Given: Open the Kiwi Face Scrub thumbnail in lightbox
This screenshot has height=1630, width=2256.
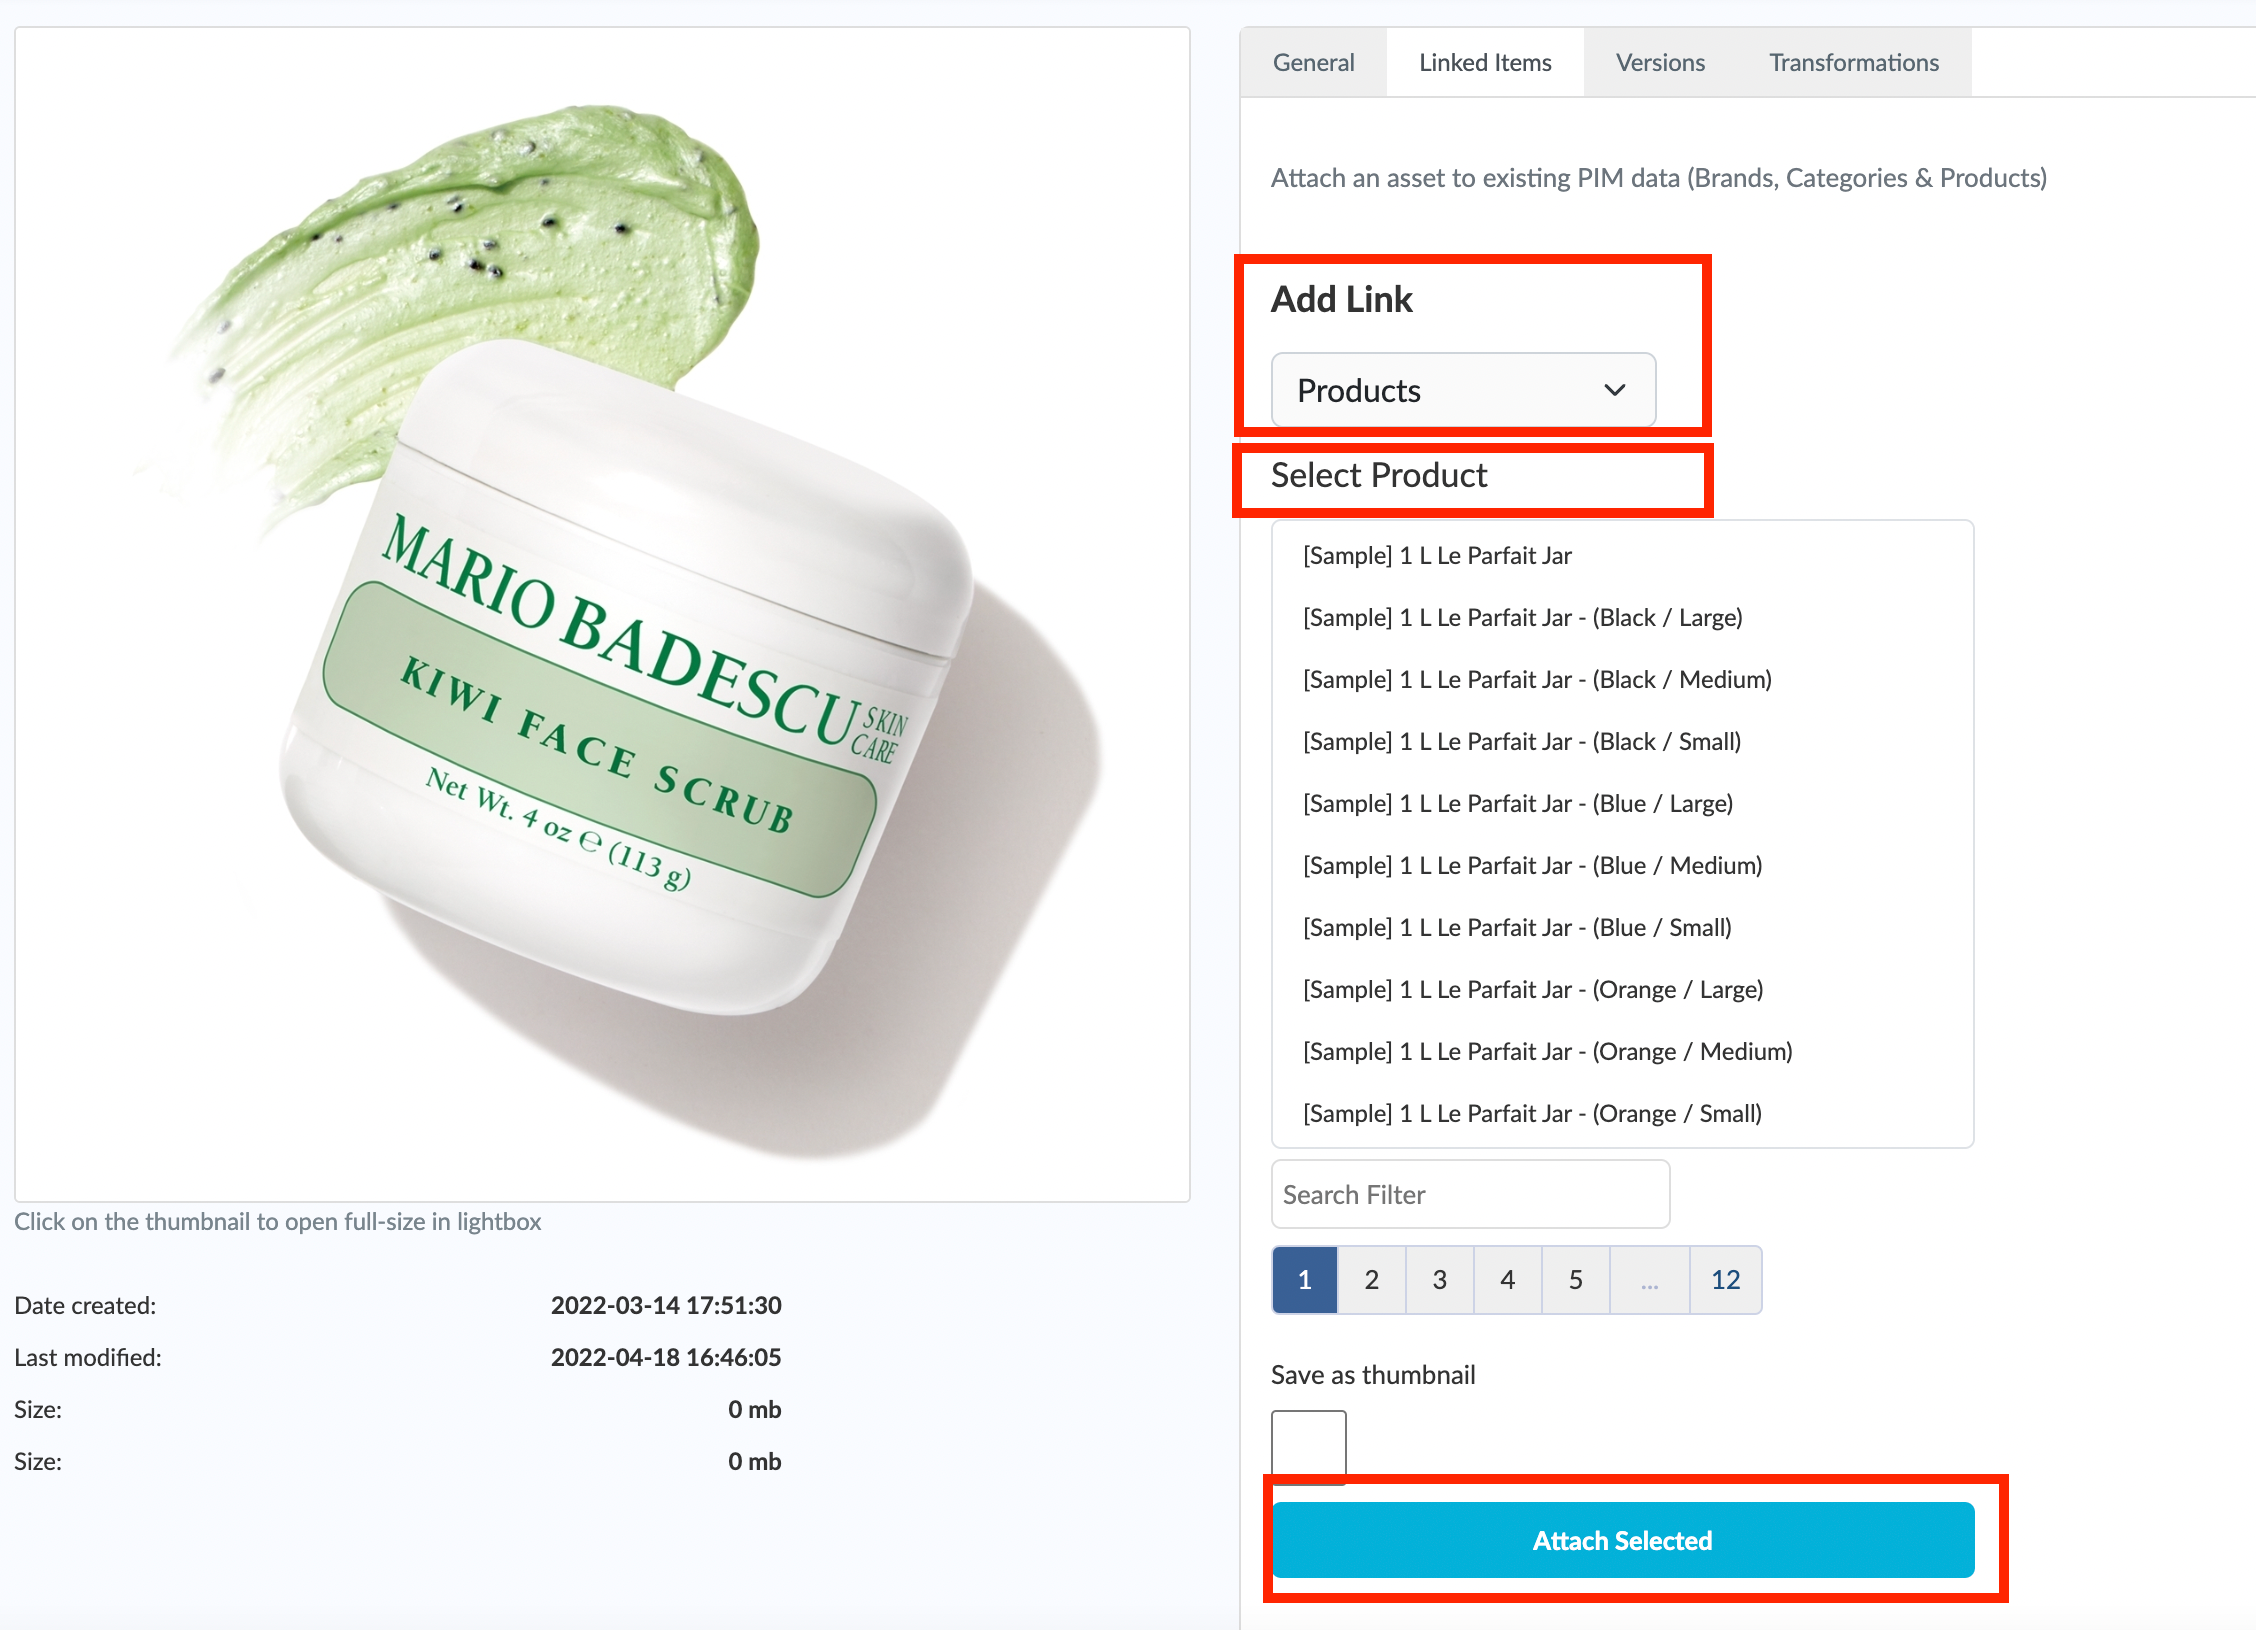Looking at the screenshot, I should pos(602,614).
